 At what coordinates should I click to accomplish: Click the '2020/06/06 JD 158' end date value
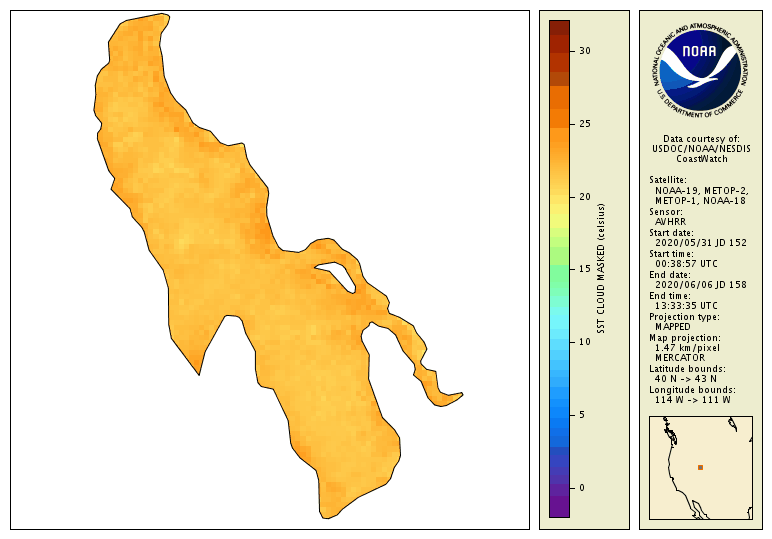(x=701, y=285)
